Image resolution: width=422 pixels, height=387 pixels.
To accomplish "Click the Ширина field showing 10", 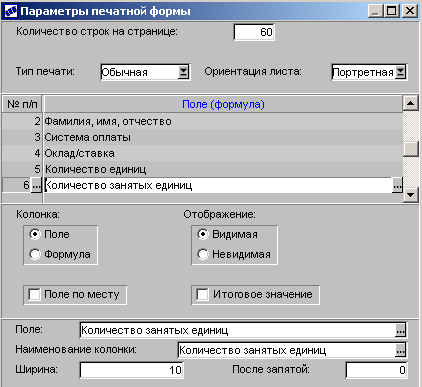I will click(132, 370).
